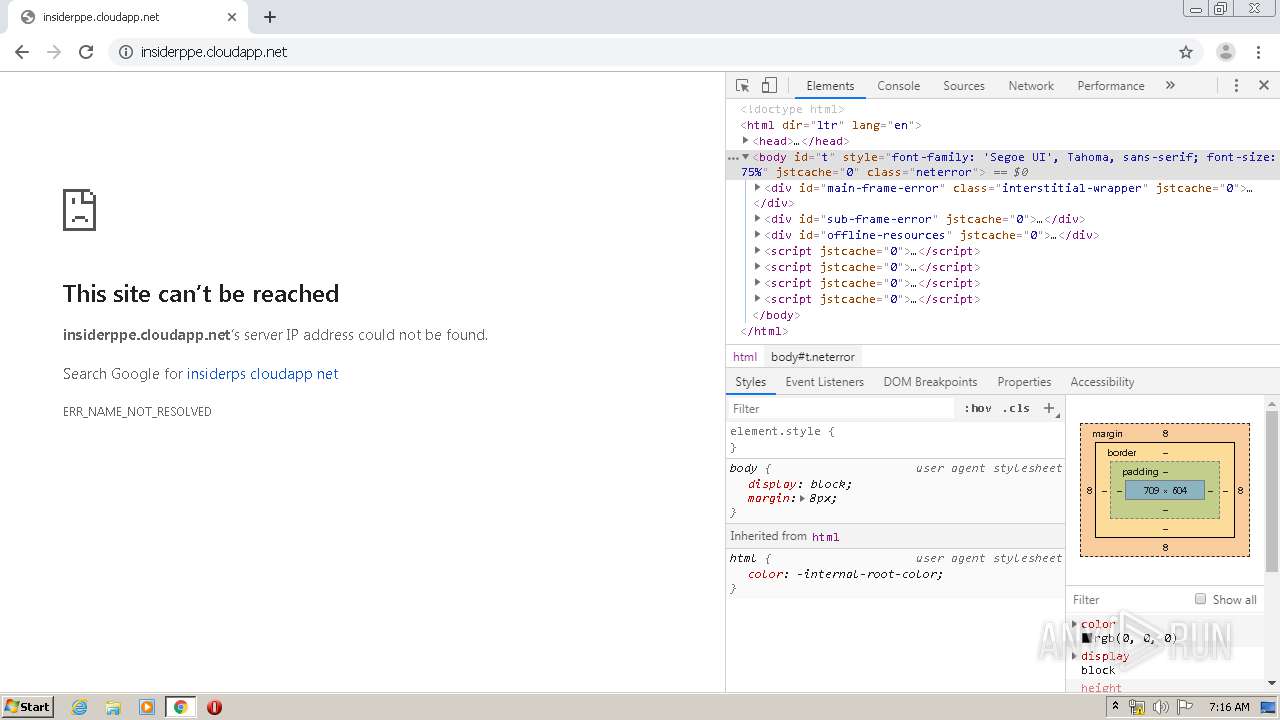The image size is (1280, 720).
Task: Open the Network tab
Action: coord(1031,86)
